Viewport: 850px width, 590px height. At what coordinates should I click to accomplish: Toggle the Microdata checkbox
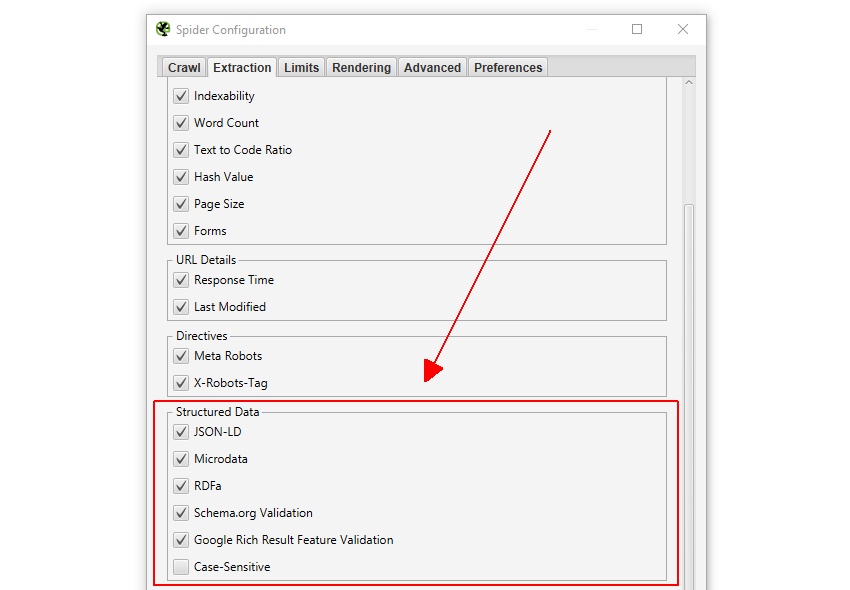point(181,459)
